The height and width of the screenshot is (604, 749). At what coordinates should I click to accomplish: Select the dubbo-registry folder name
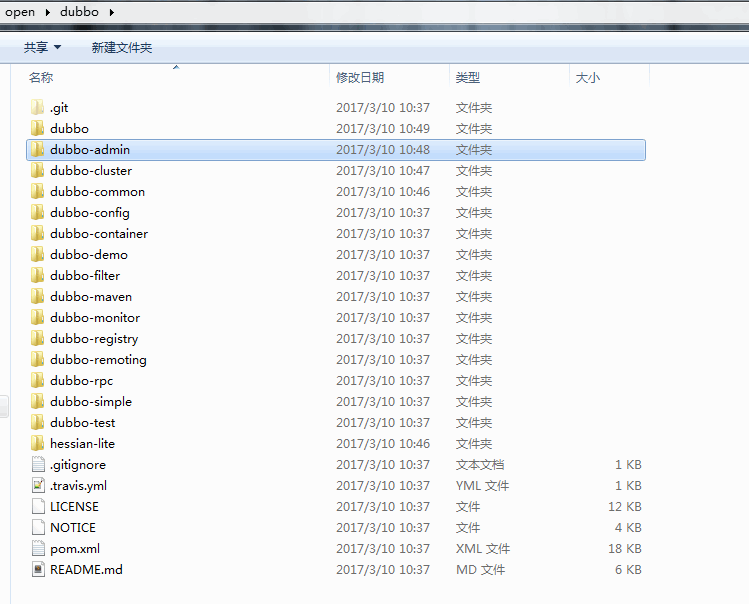(x=94, y=339)
